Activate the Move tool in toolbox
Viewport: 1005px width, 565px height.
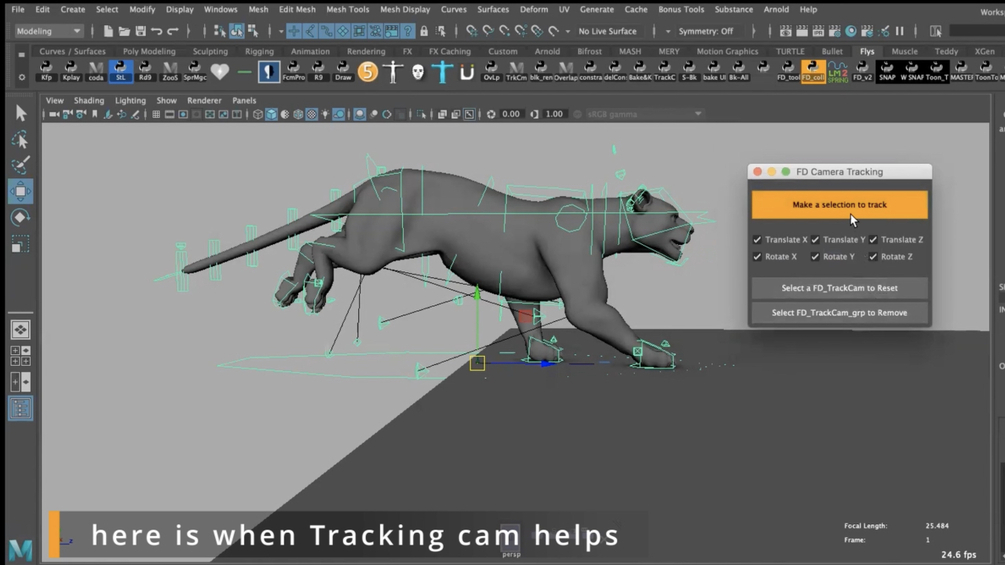[x=21, y=192]
